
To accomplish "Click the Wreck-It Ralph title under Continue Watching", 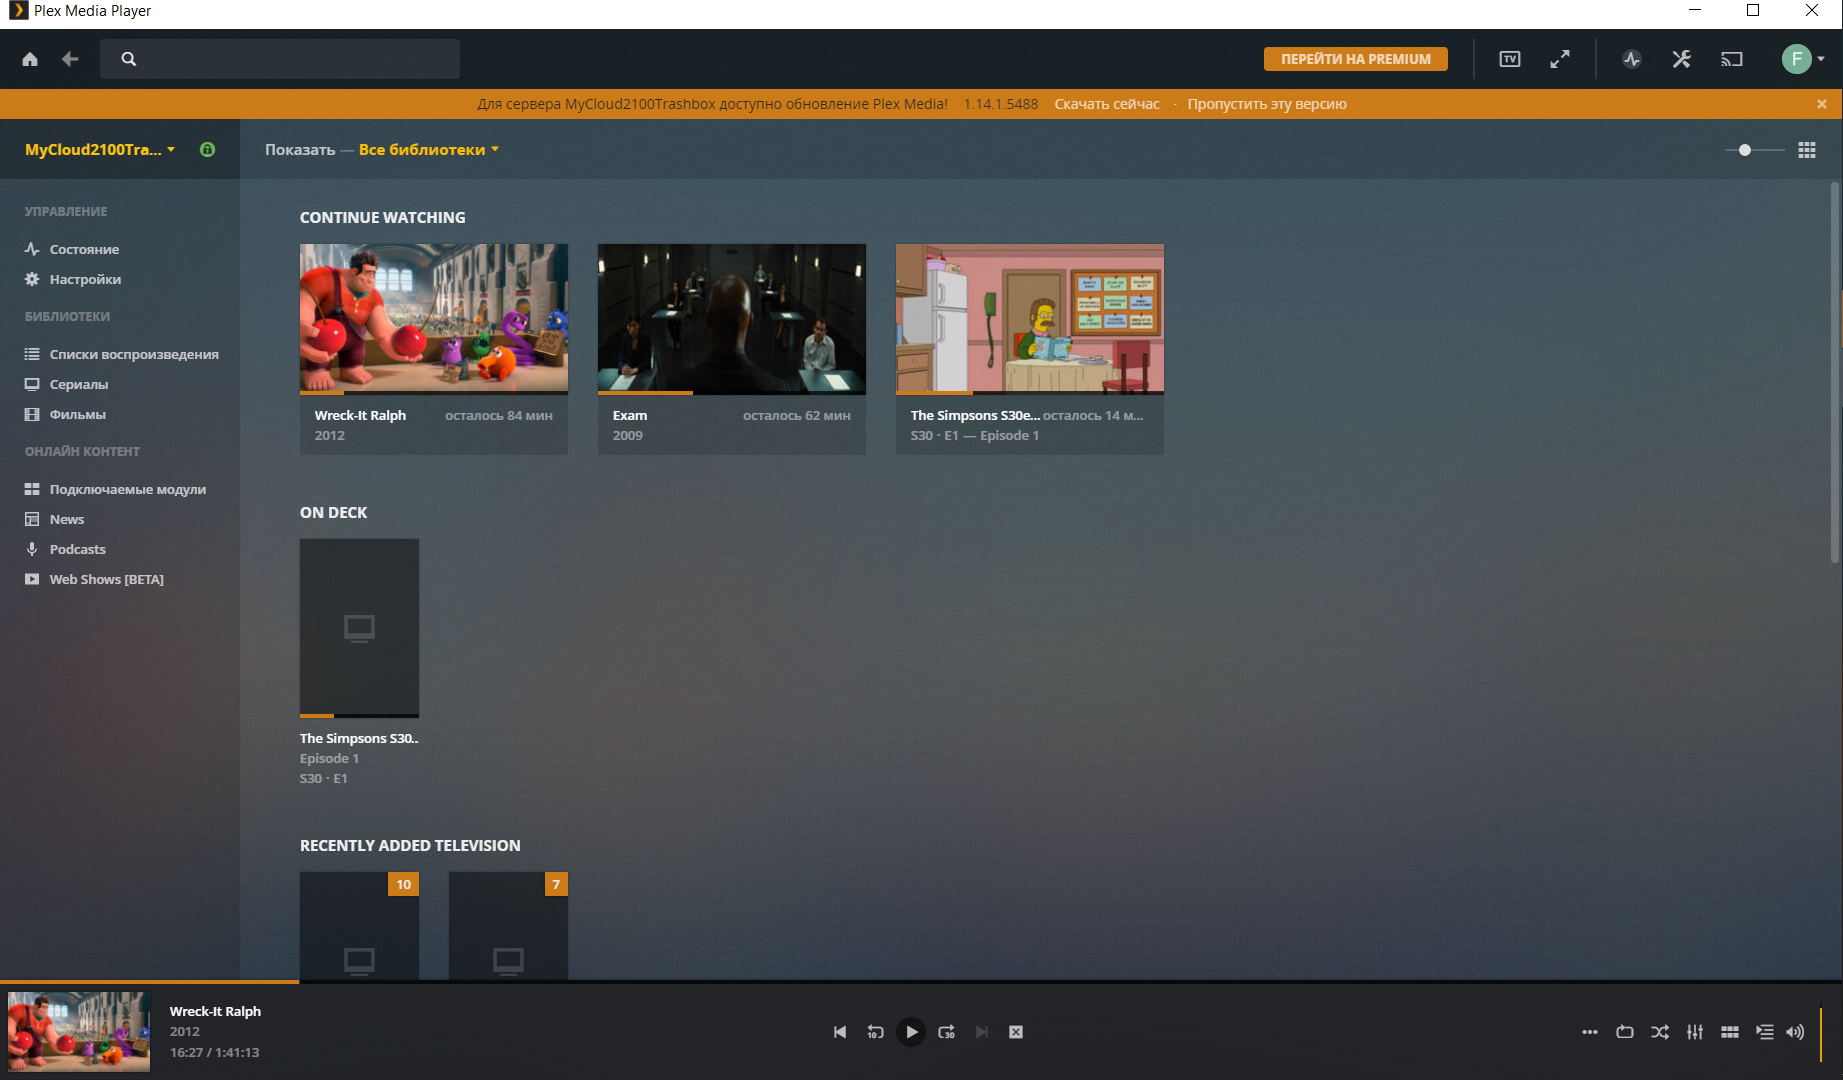I will click(360, 415).
